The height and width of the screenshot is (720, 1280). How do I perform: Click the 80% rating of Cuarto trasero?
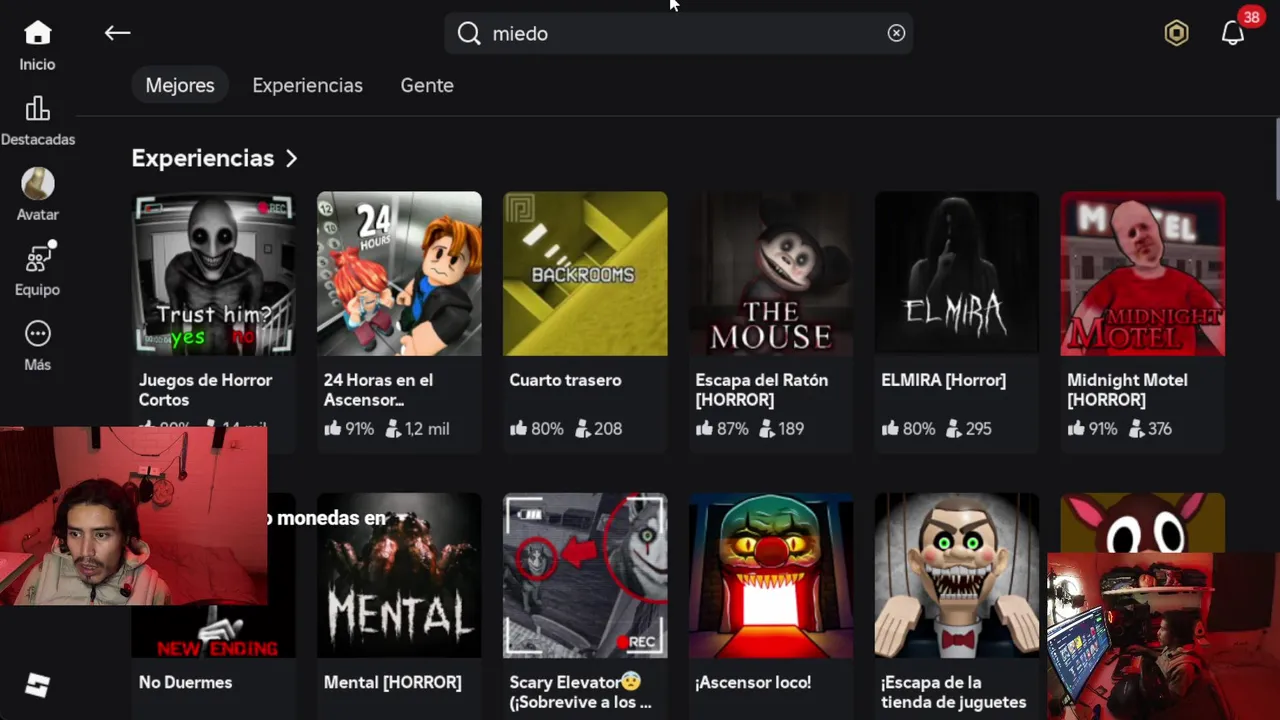536,428
